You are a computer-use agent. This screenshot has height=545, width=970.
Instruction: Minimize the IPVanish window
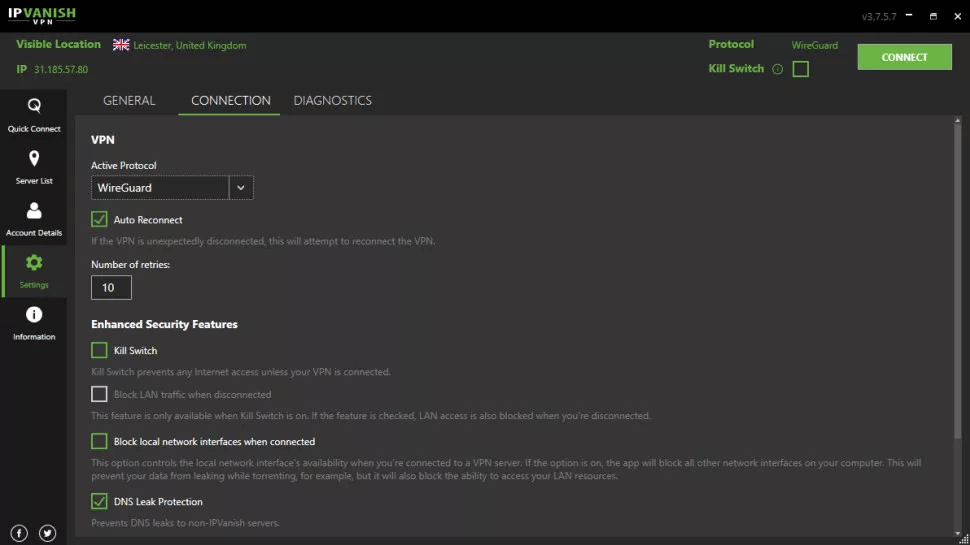click(x=909, y=15)
